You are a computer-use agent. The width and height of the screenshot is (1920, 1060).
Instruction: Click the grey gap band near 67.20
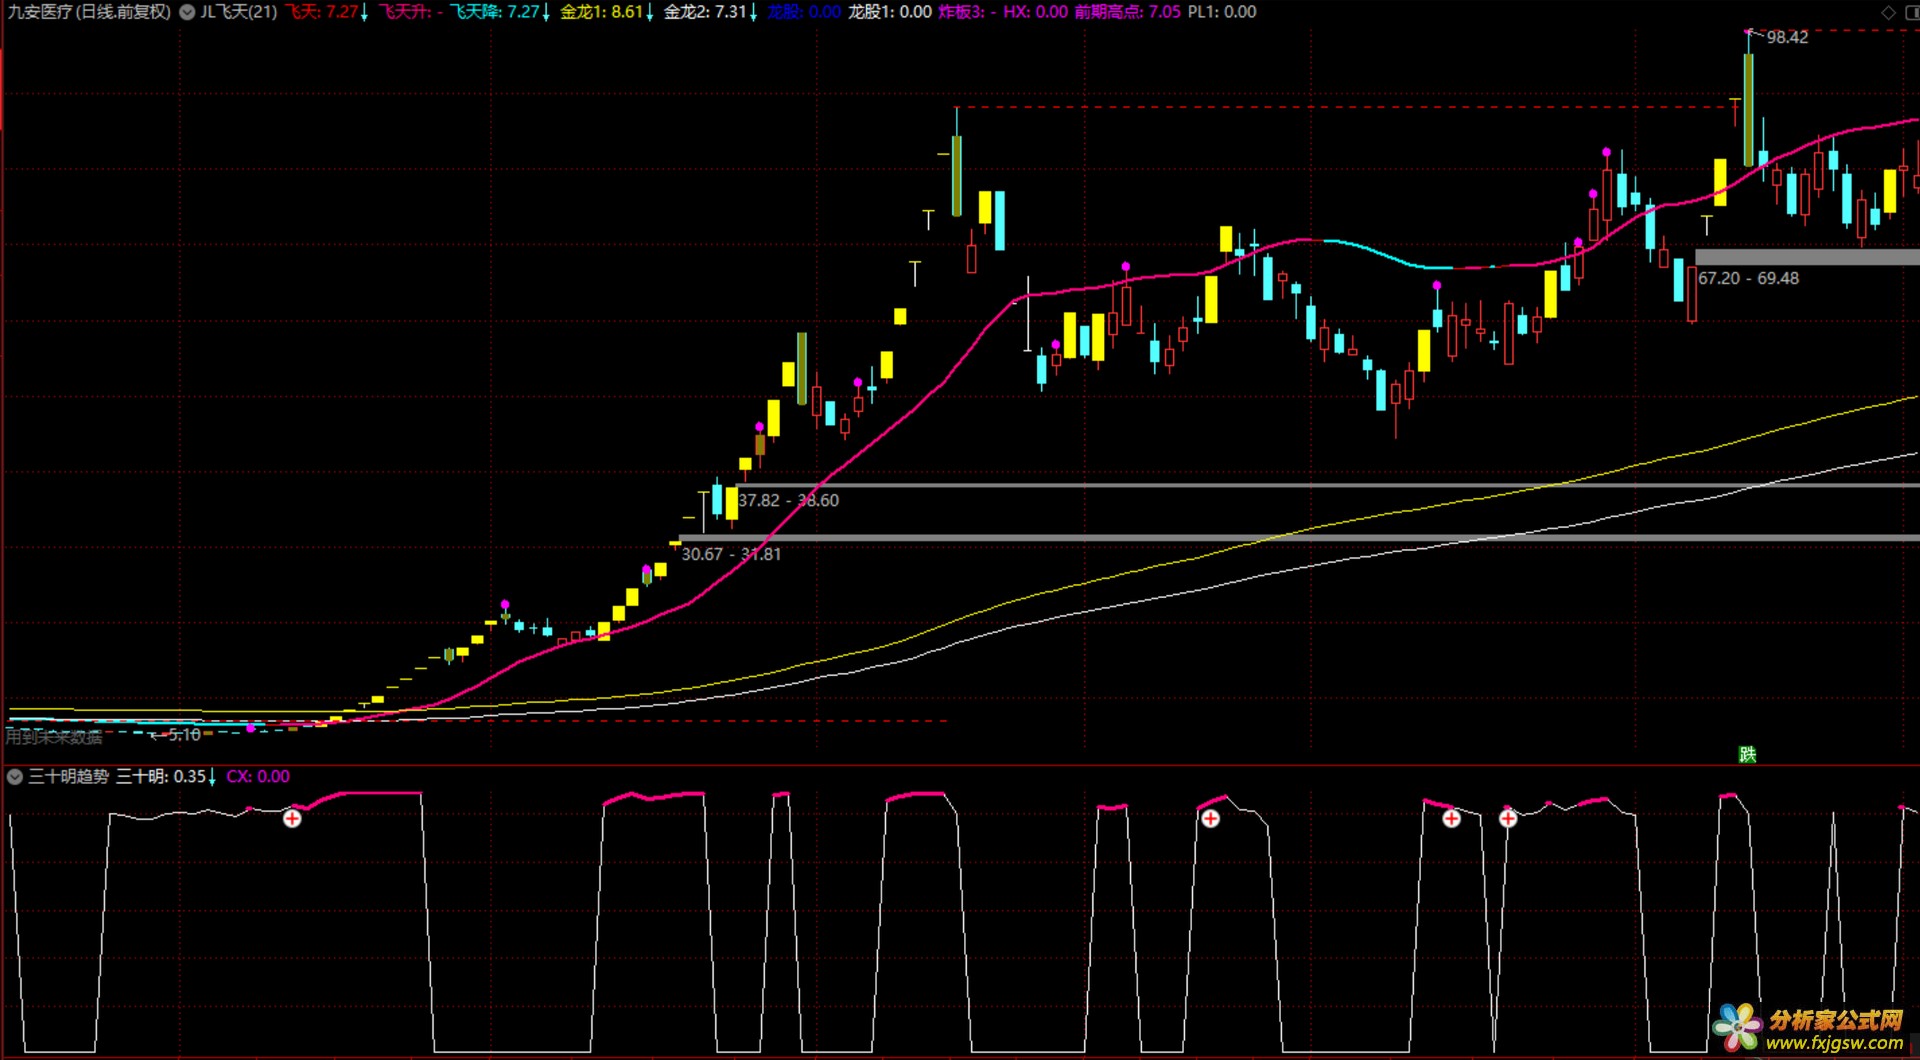pyautogui.click(x=1807, y=257)
